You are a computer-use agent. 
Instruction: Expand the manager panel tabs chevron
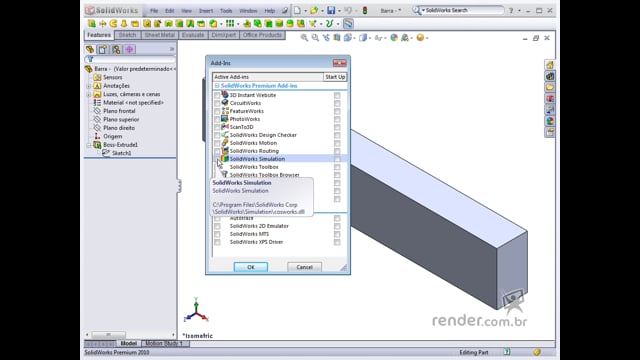(x=172, y=49)
